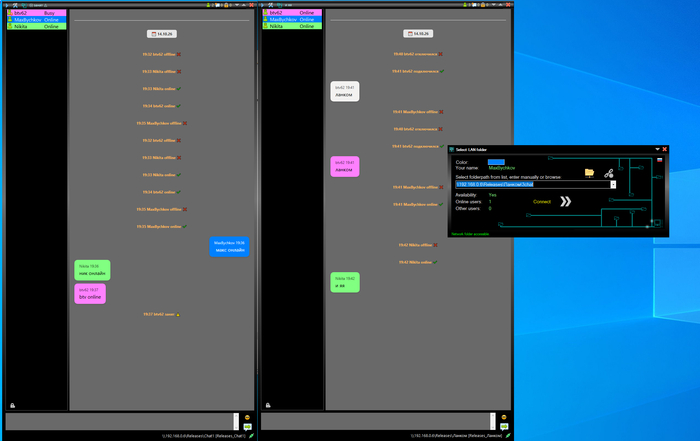The image size is (700, 441).
Task: Click message text box in left chat window
Action: coord(119,421)
